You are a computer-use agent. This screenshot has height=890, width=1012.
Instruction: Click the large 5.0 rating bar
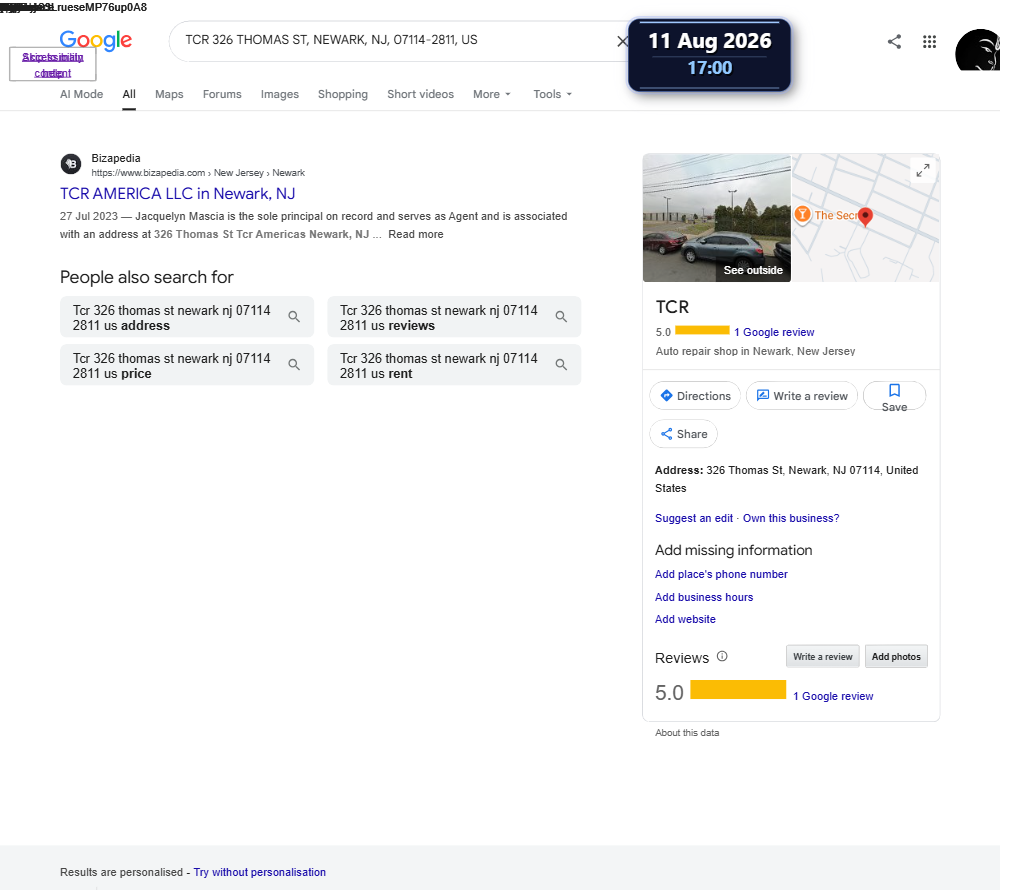coord(738,689)
